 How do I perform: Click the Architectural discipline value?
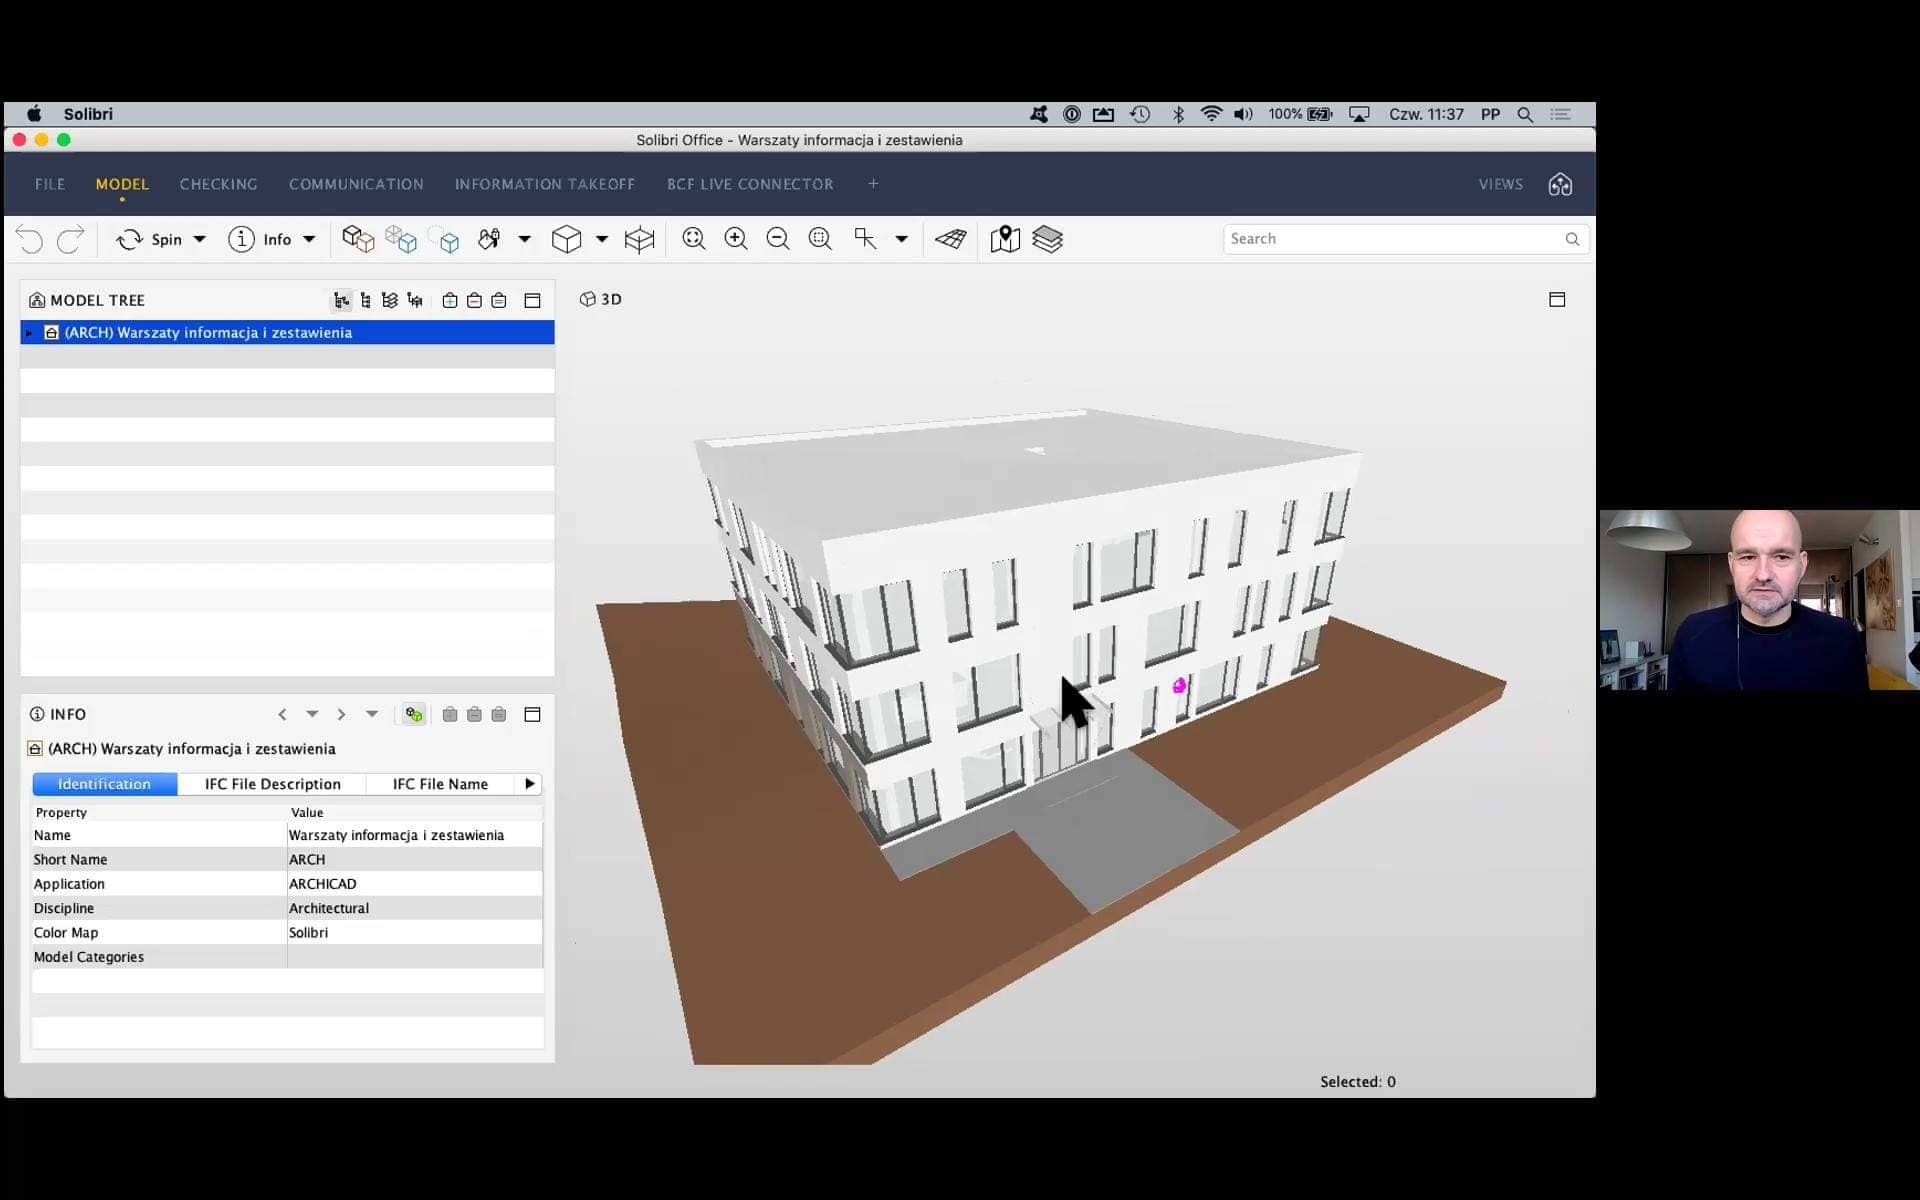415,908
